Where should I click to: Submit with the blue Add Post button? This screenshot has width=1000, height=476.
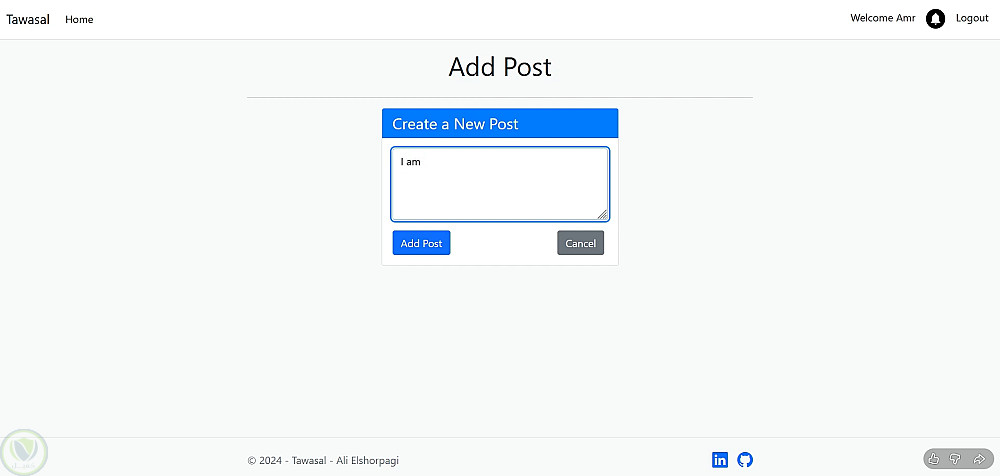421,243
